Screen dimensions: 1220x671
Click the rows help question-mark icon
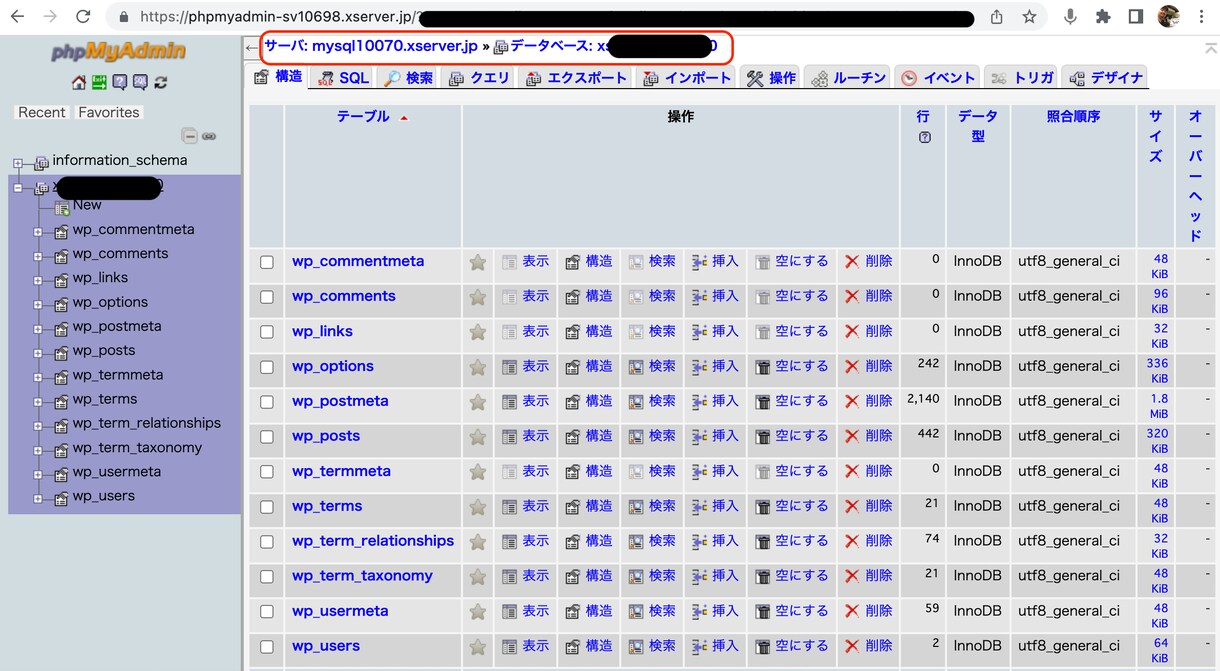(x=924, y=137)
